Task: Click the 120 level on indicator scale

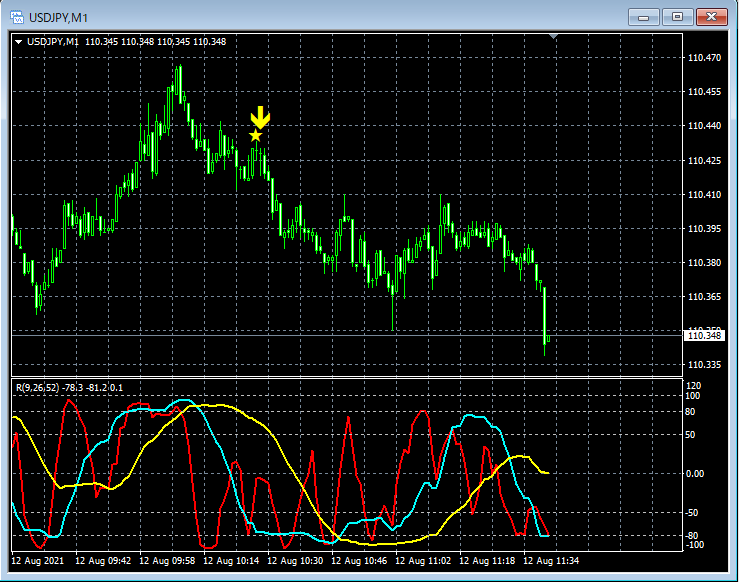Action: click(694, 386)
